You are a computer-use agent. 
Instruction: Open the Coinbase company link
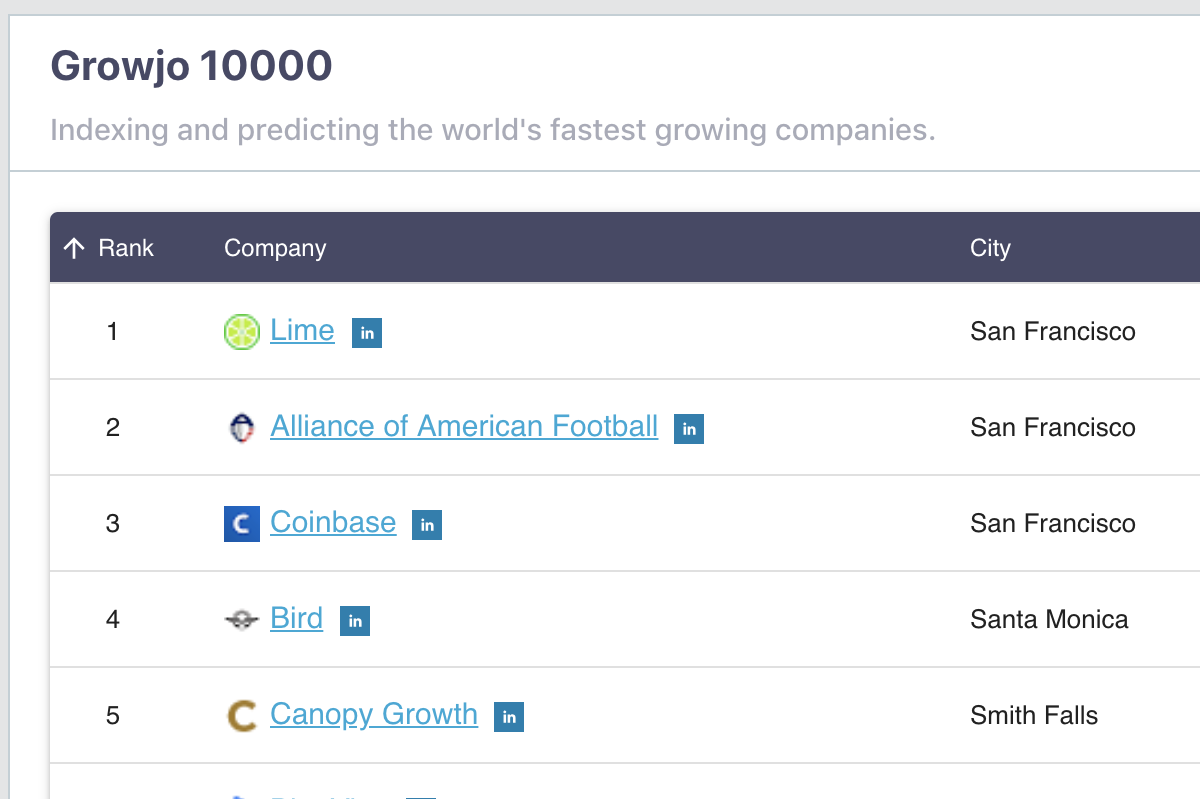coord(333,522)
